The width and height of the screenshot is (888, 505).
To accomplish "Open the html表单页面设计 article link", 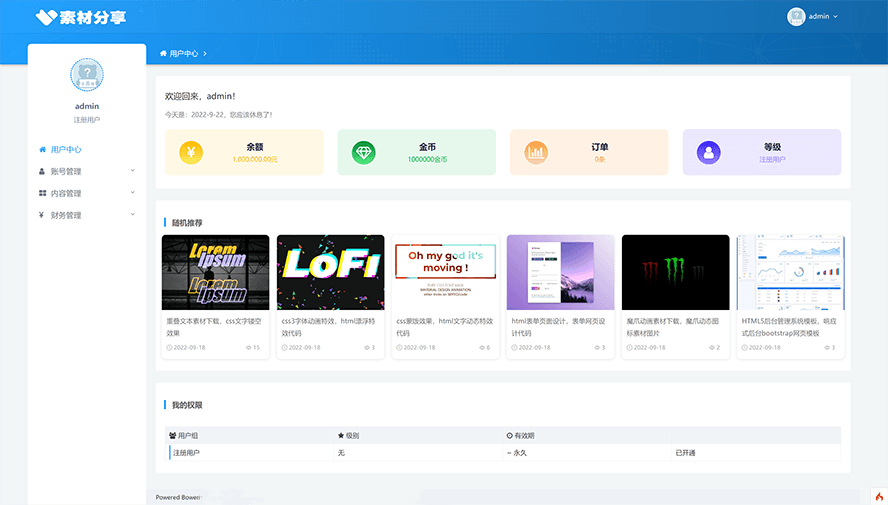I will 560,327.
